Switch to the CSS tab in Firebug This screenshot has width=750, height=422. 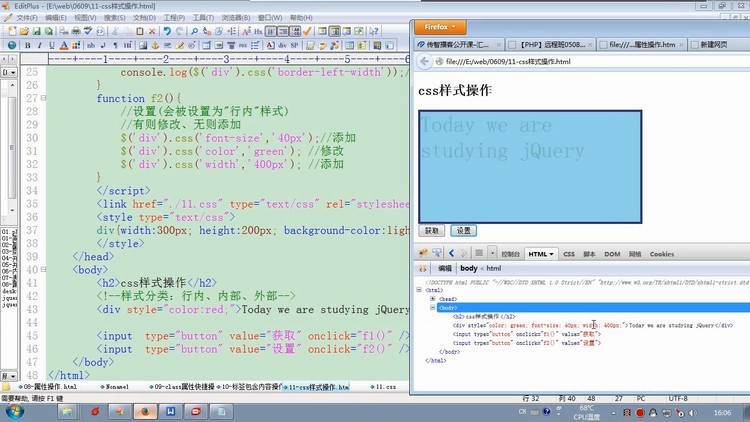tap(568, 254)
